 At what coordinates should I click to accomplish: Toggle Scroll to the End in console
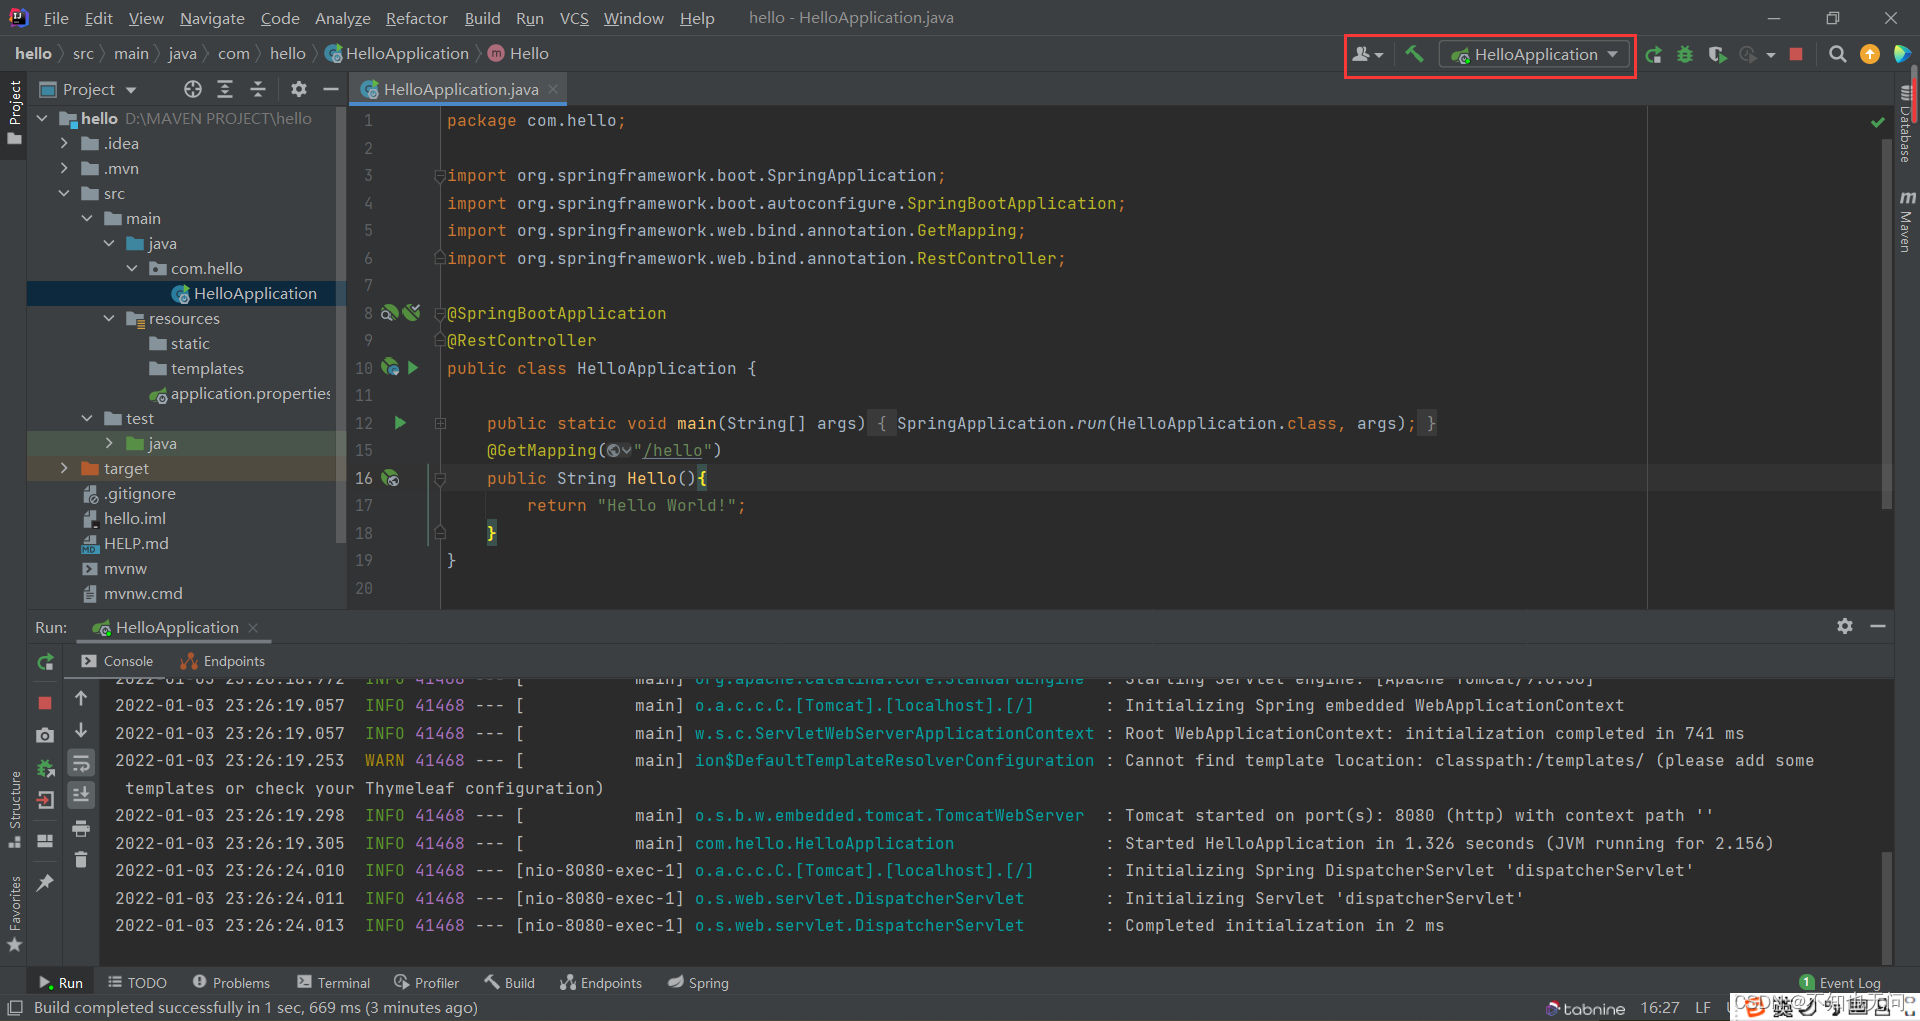(x=81, y=795)
